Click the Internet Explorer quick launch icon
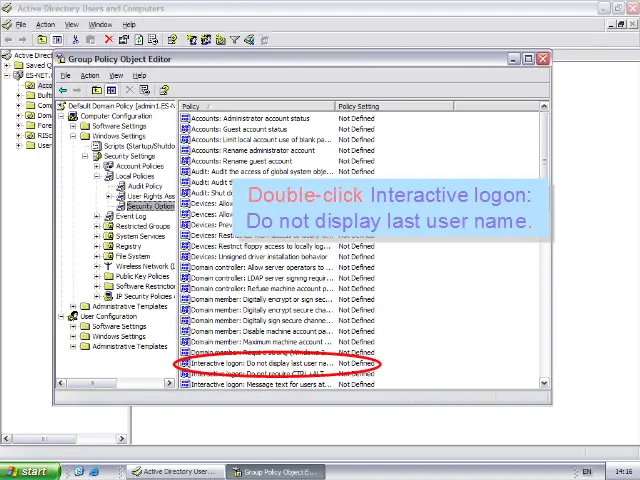640x480 pixels. (94, 471)
